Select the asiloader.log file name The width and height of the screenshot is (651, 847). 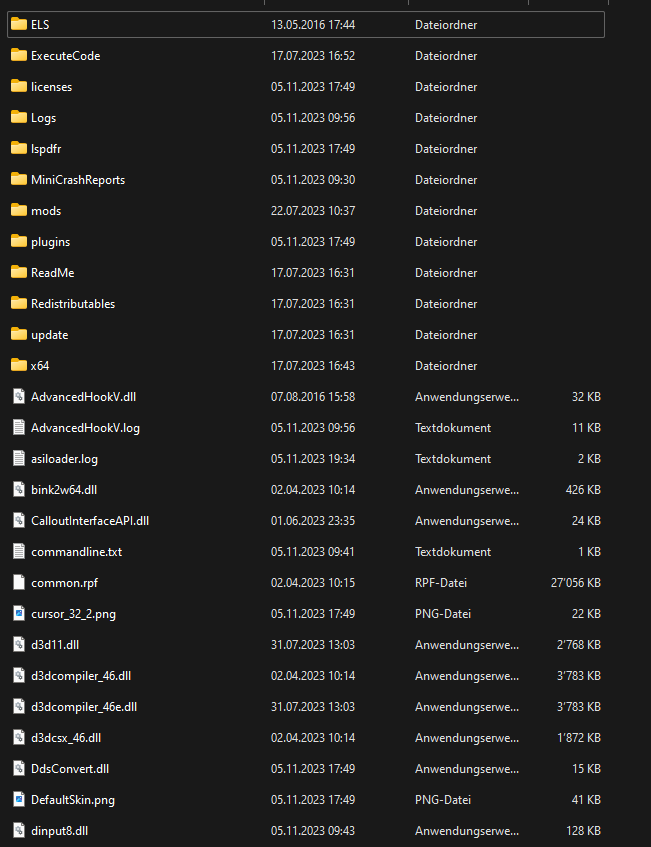pos(64,459)
